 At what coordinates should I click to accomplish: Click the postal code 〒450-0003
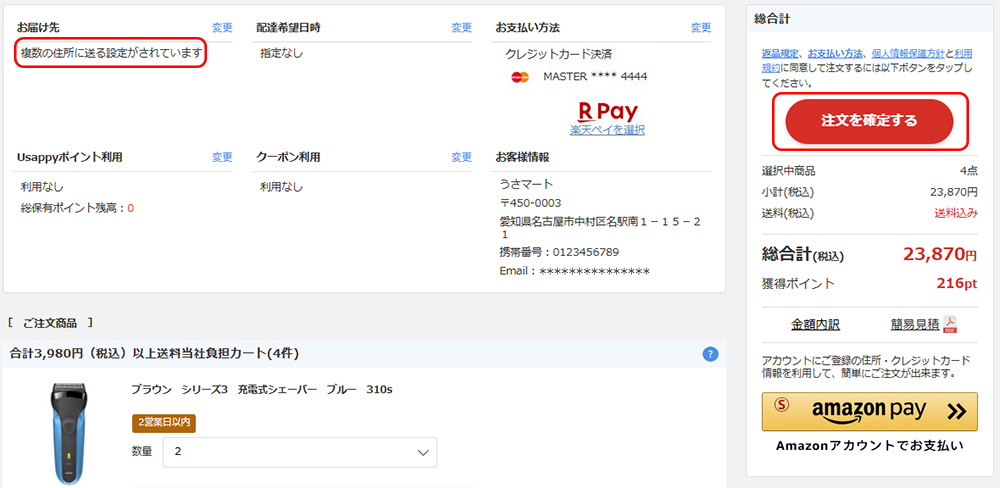531,203
